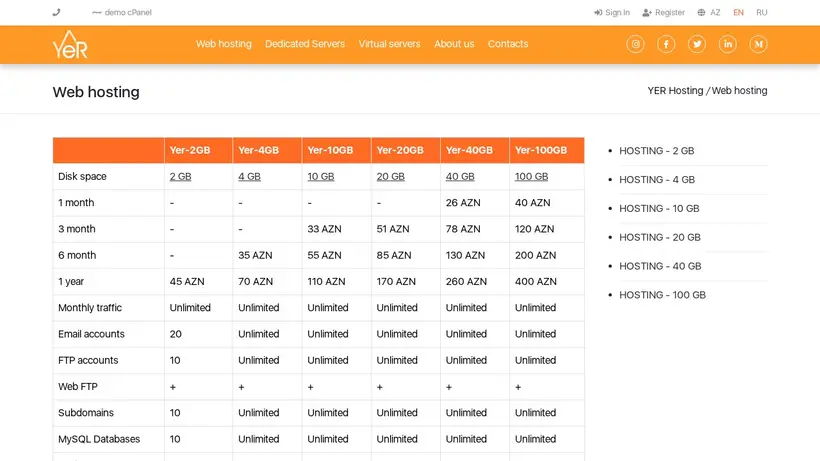Open HOSTING - 10 GB sidebar link

(659, 209)
